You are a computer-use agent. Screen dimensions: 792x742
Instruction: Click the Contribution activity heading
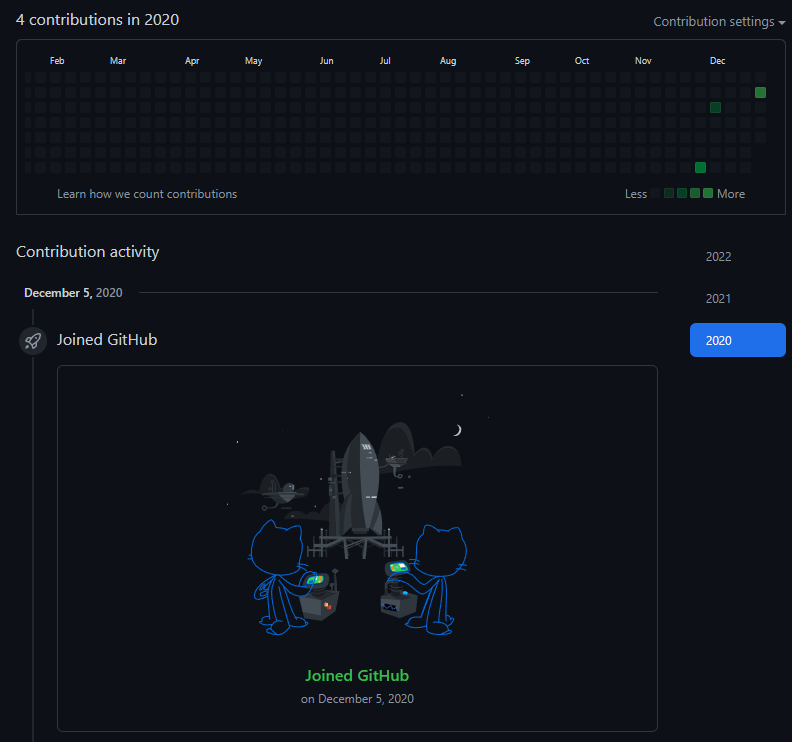[88, 252]
